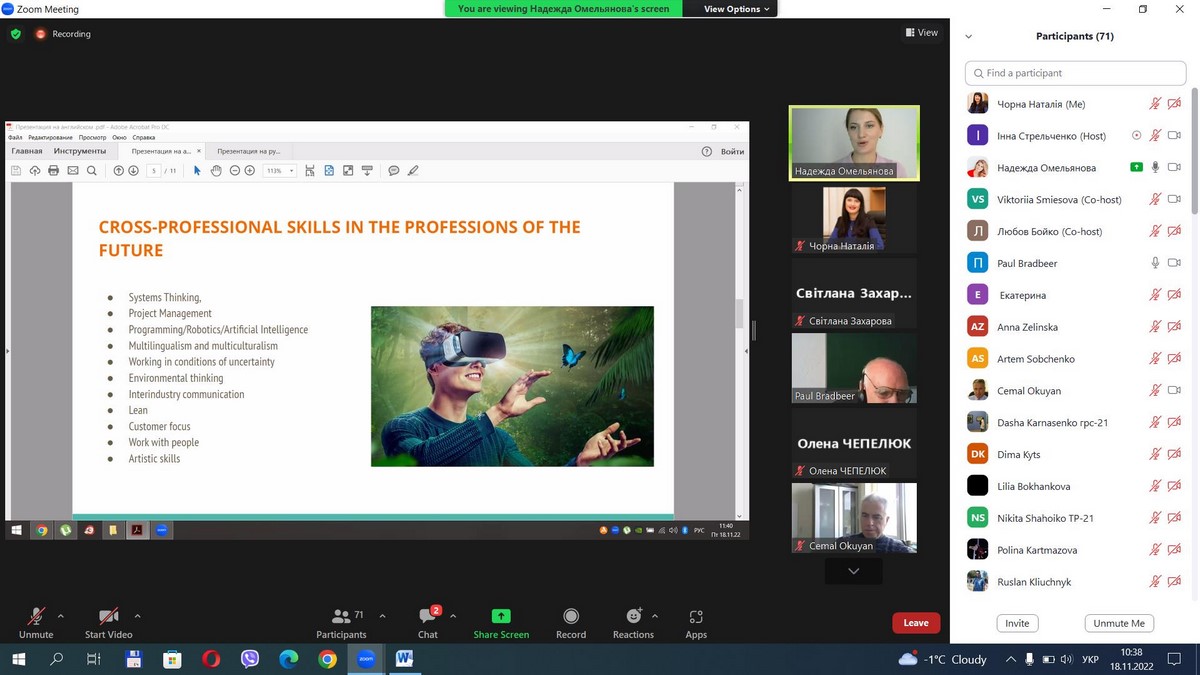This screenshot has height=675, width=1200.
Task: Open the View Options dropdown
Action: (x=737, y=9)
